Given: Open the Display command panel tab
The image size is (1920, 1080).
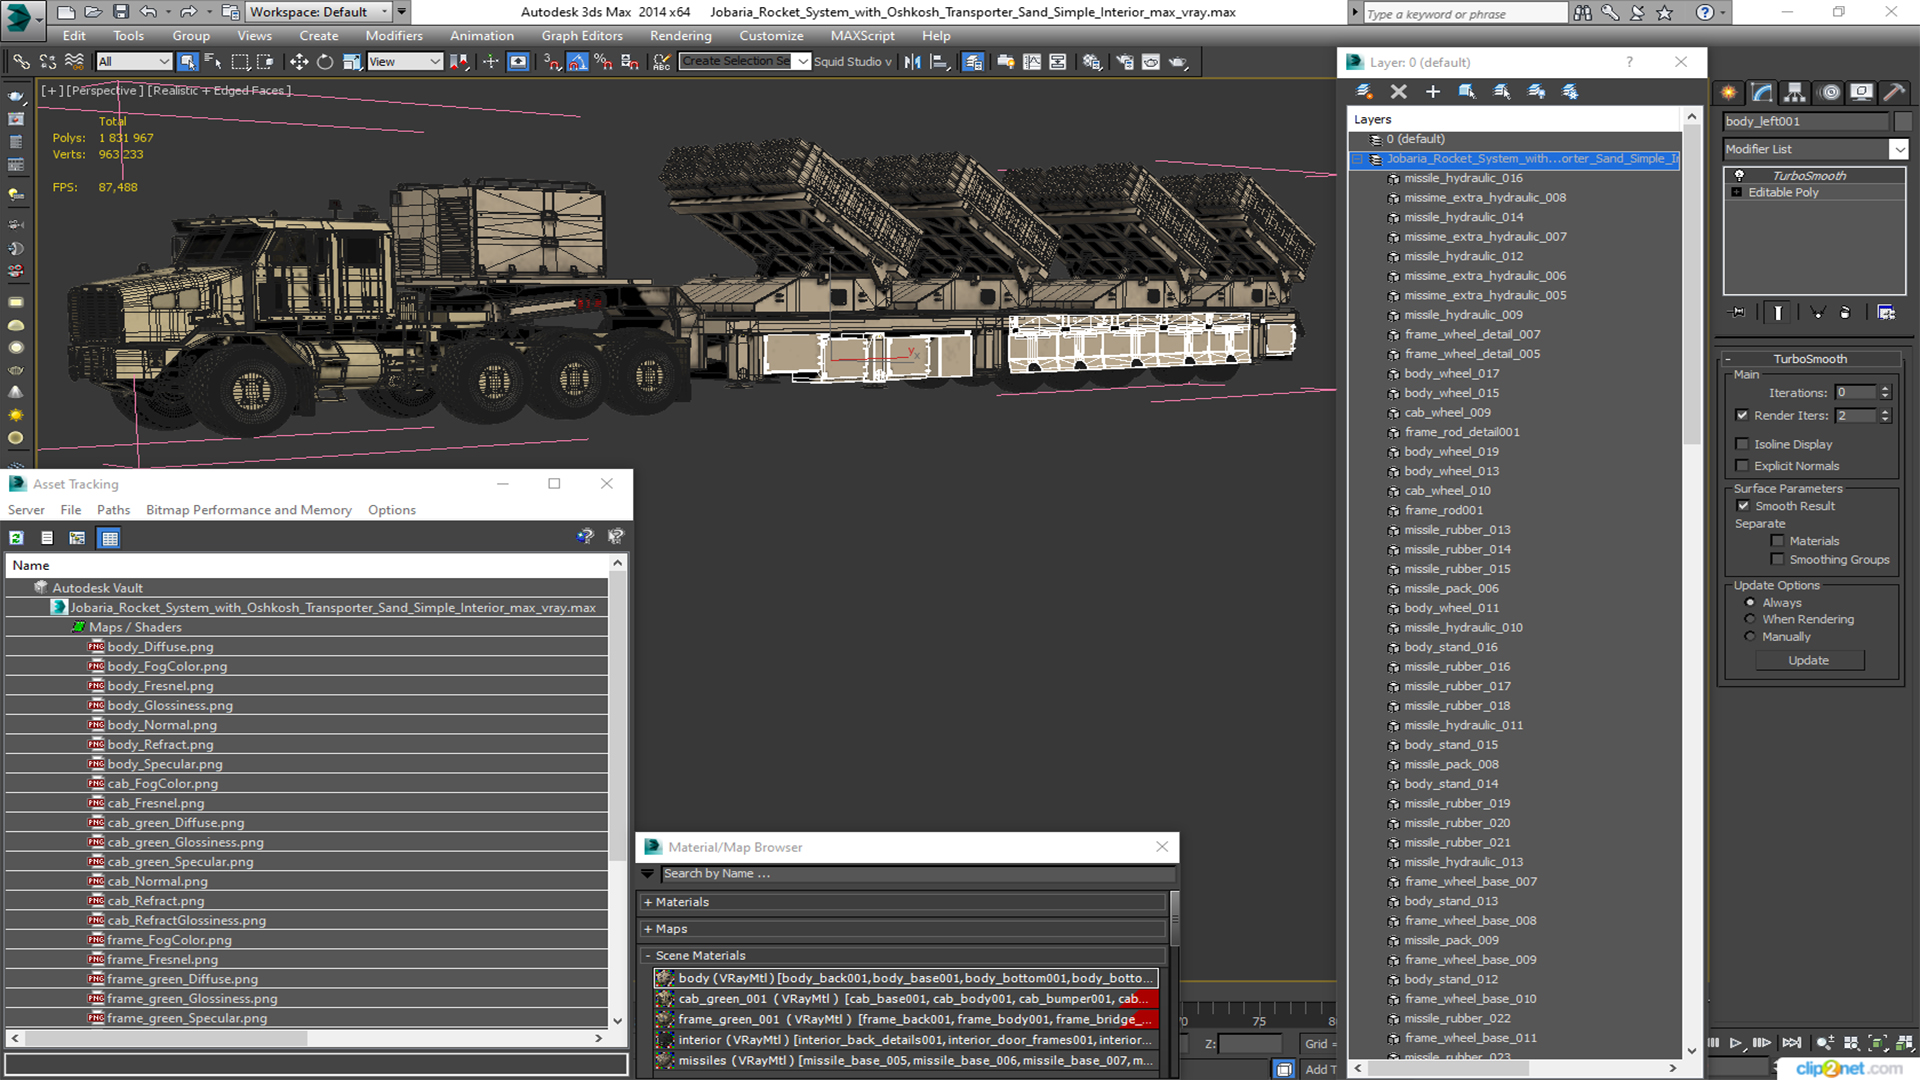Looking at the screenshot, I should point(1861,92).
